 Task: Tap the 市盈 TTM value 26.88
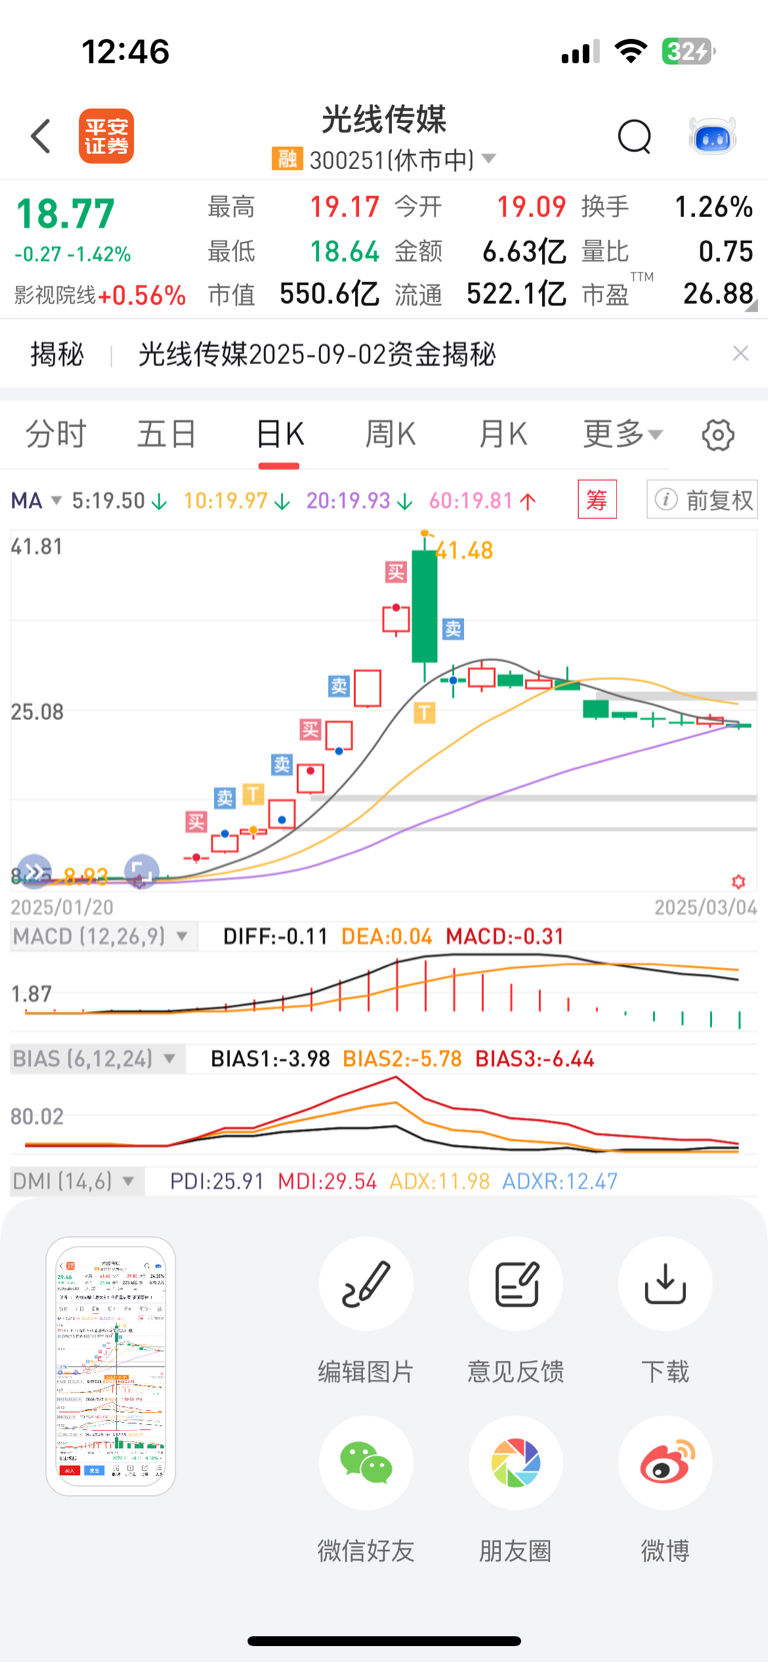coord(718,294)
